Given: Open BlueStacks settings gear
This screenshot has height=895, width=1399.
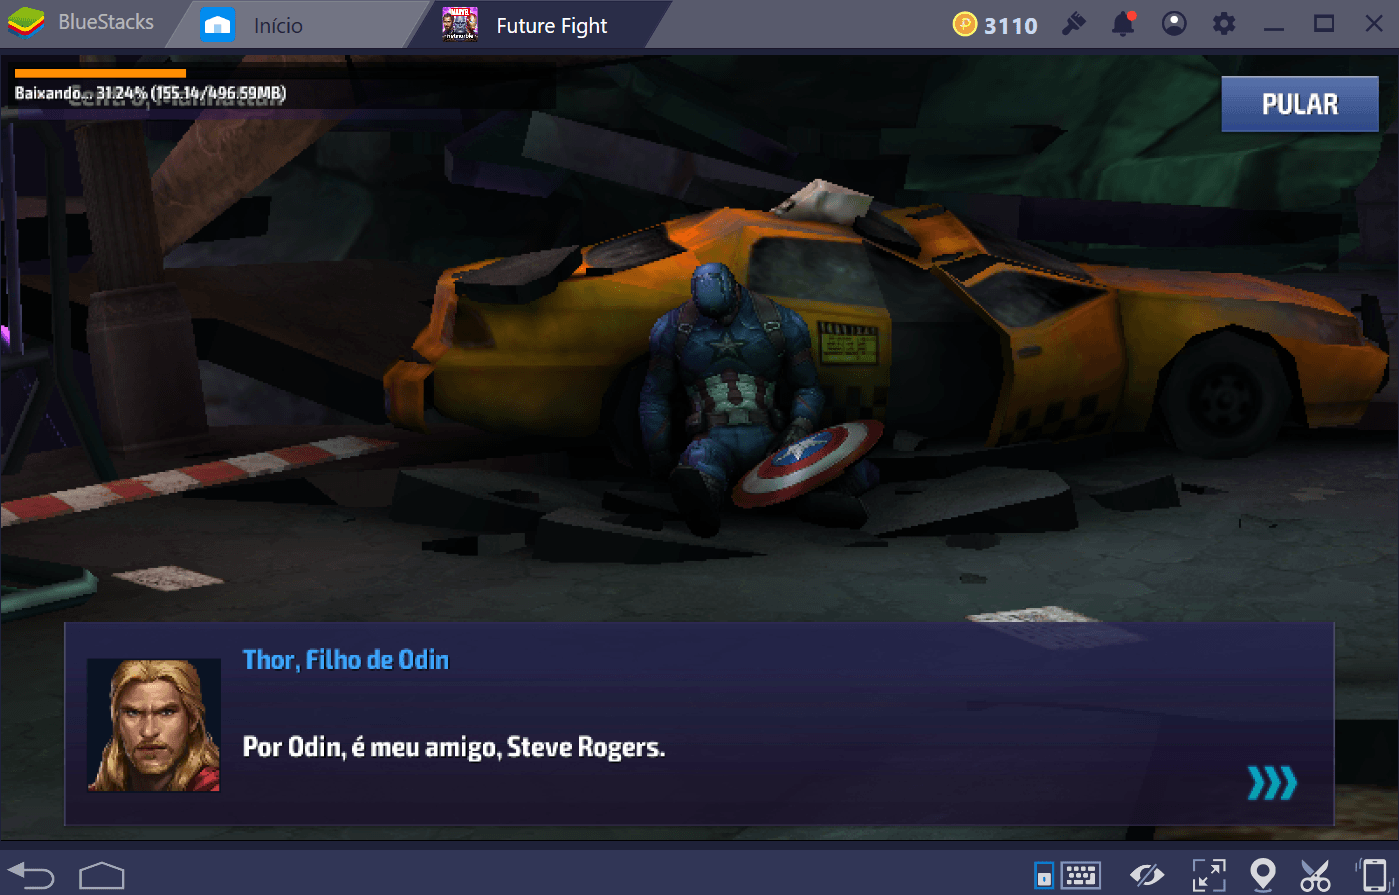Looking at the screenshot, I should [1224, 24].
